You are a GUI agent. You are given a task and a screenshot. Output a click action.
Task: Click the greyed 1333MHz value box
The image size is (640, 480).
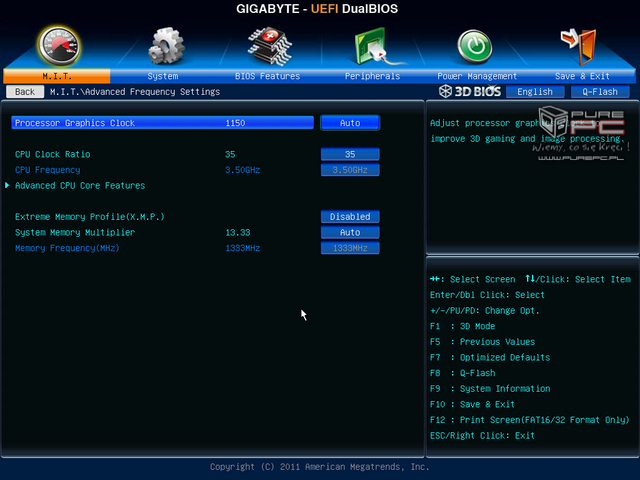(x=350, y=248)
